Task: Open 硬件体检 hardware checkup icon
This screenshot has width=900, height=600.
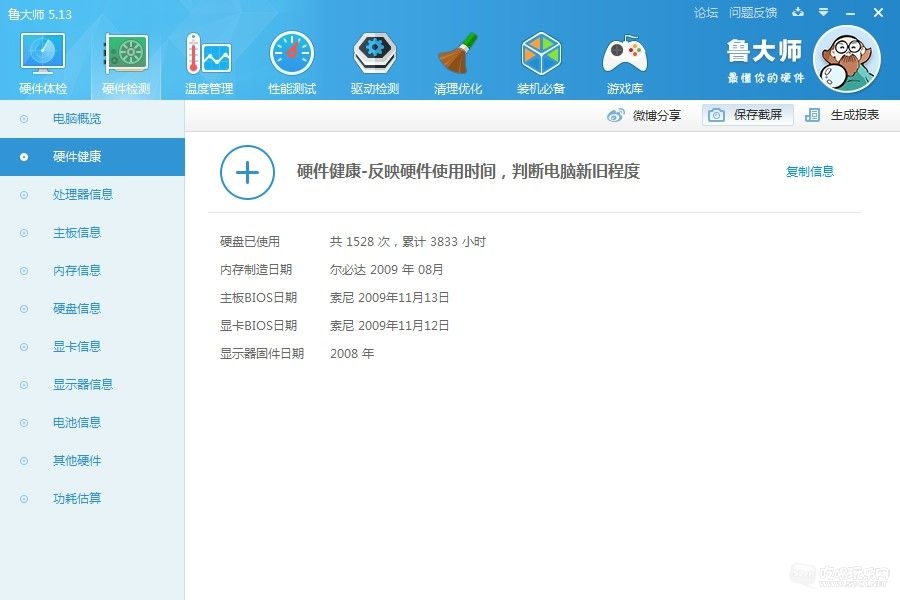Action: pos(43,54)
